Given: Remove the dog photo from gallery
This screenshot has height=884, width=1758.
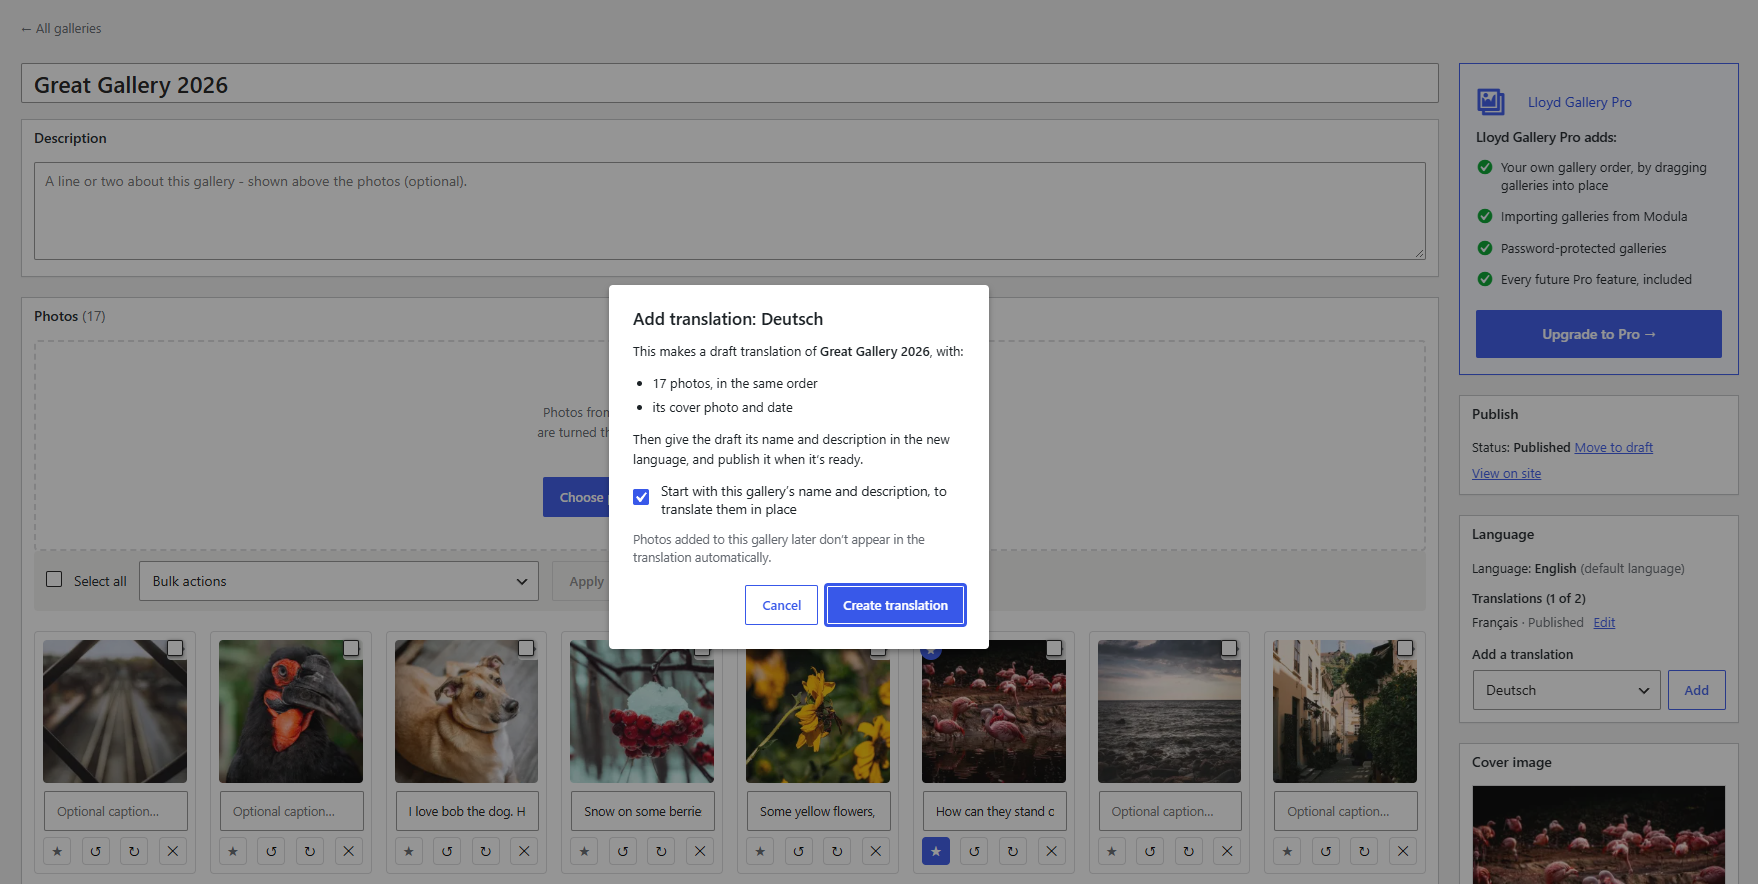Looking at the screenshot, I should (x=524, y=851).
